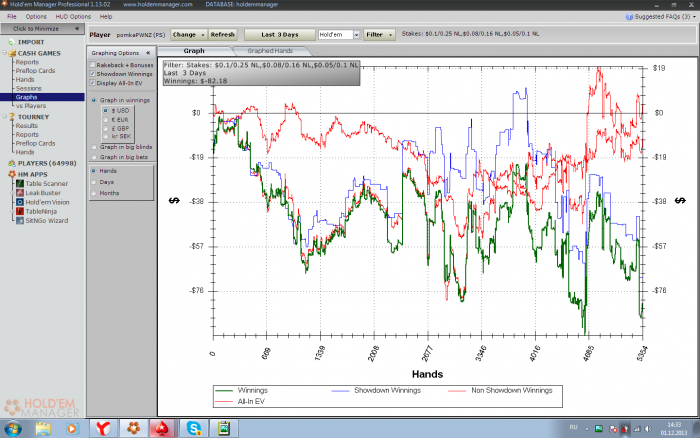This screenshot has width=700, height=438.
Task: Expand Suggested FAQs dropdown arrow
Action: [x=694, y=17]
